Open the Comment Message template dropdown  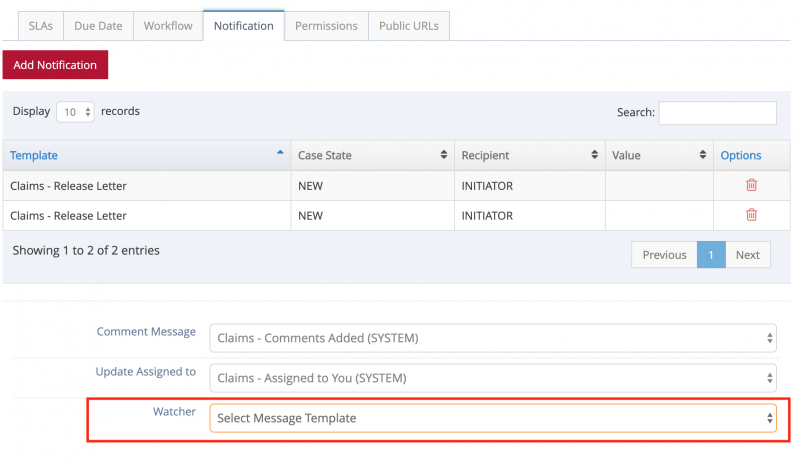click(493, 338)
